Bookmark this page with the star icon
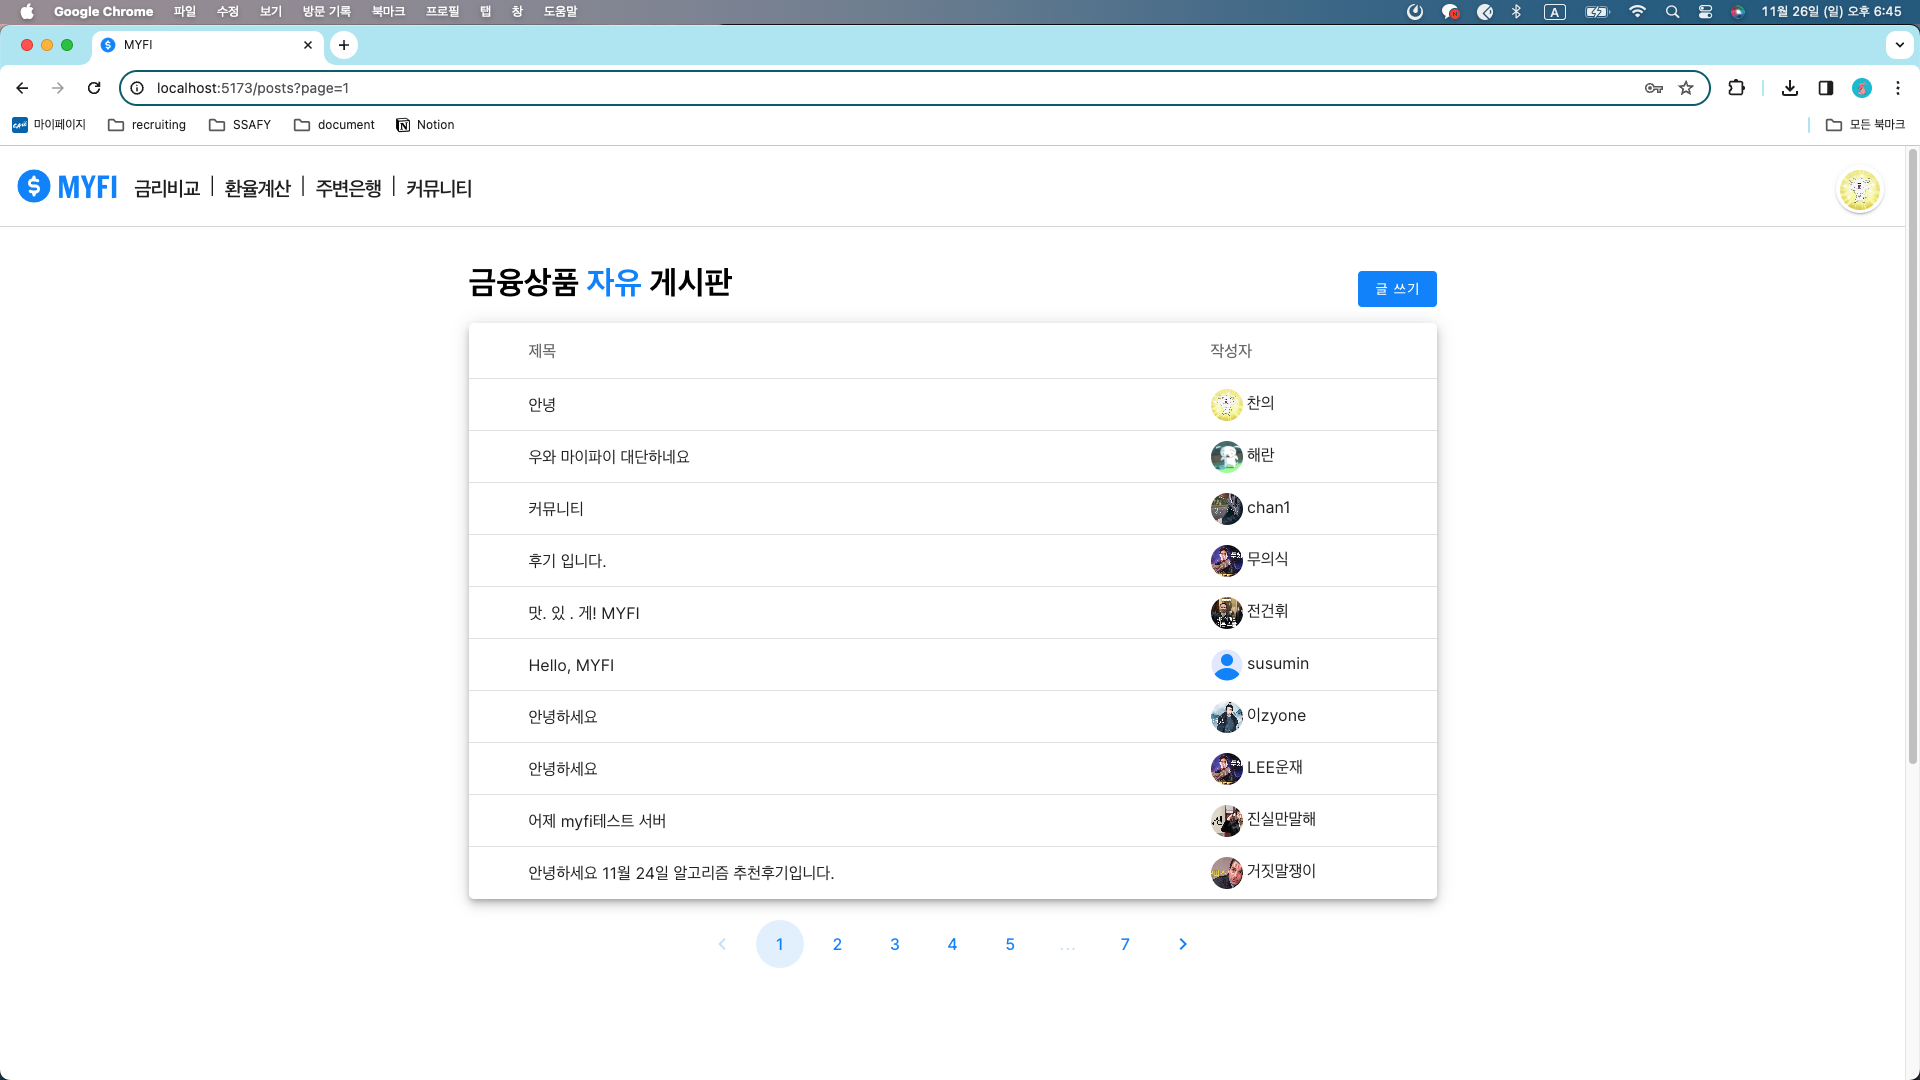 (x=1686, y=88)
